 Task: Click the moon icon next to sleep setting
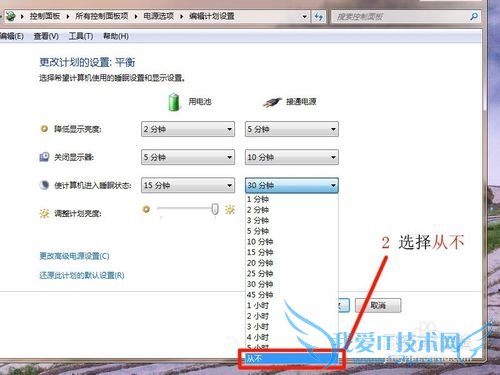pos(44,185)
